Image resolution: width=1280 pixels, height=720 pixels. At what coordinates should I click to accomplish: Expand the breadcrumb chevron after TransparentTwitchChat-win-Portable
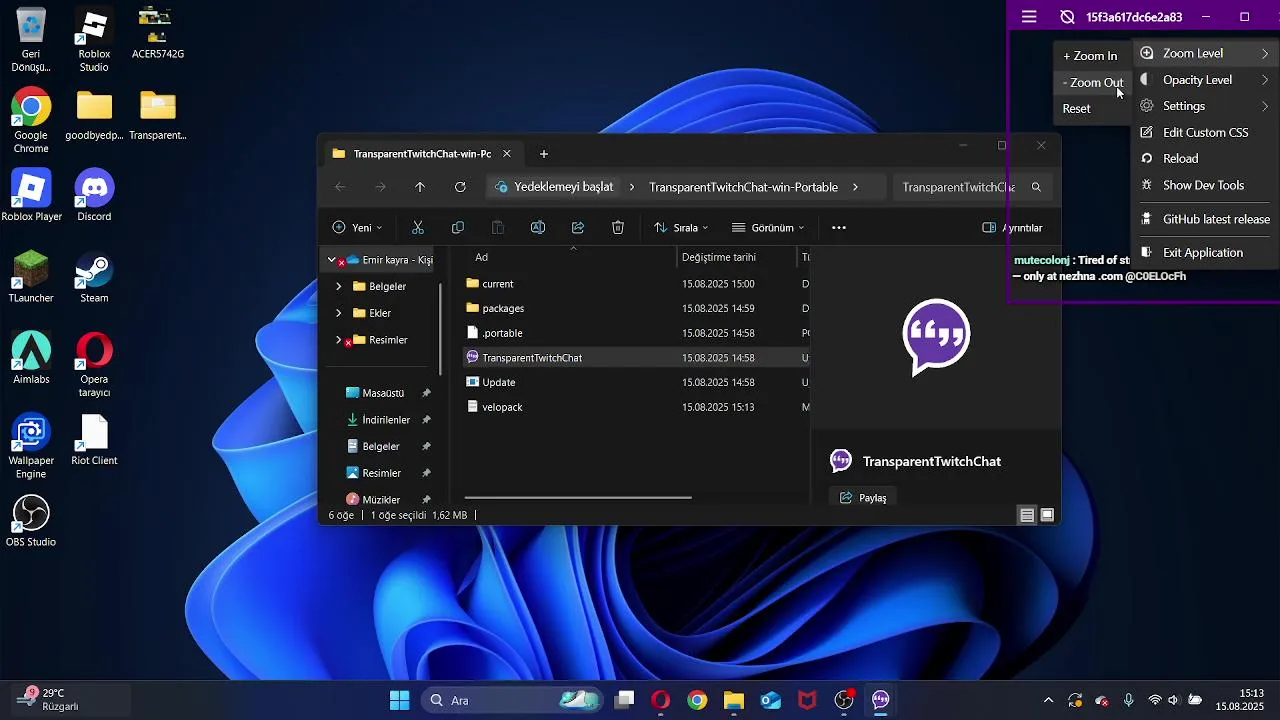pos(856,187)
